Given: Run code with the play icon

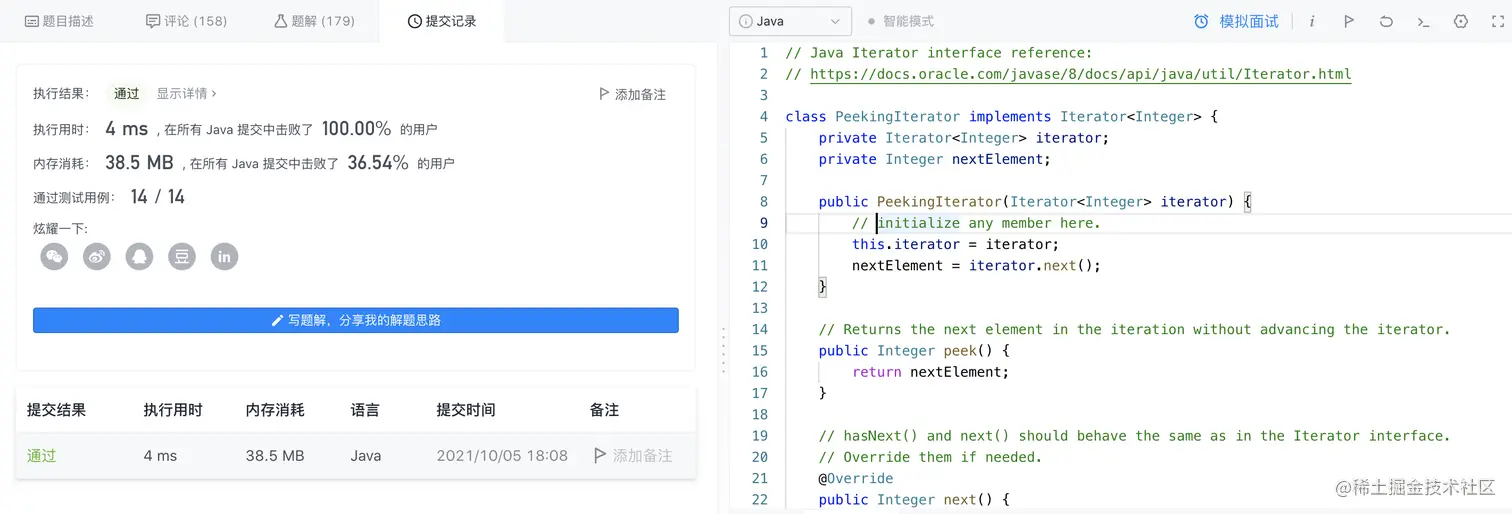Looking at the screenshot, I should coord(1348,21).
